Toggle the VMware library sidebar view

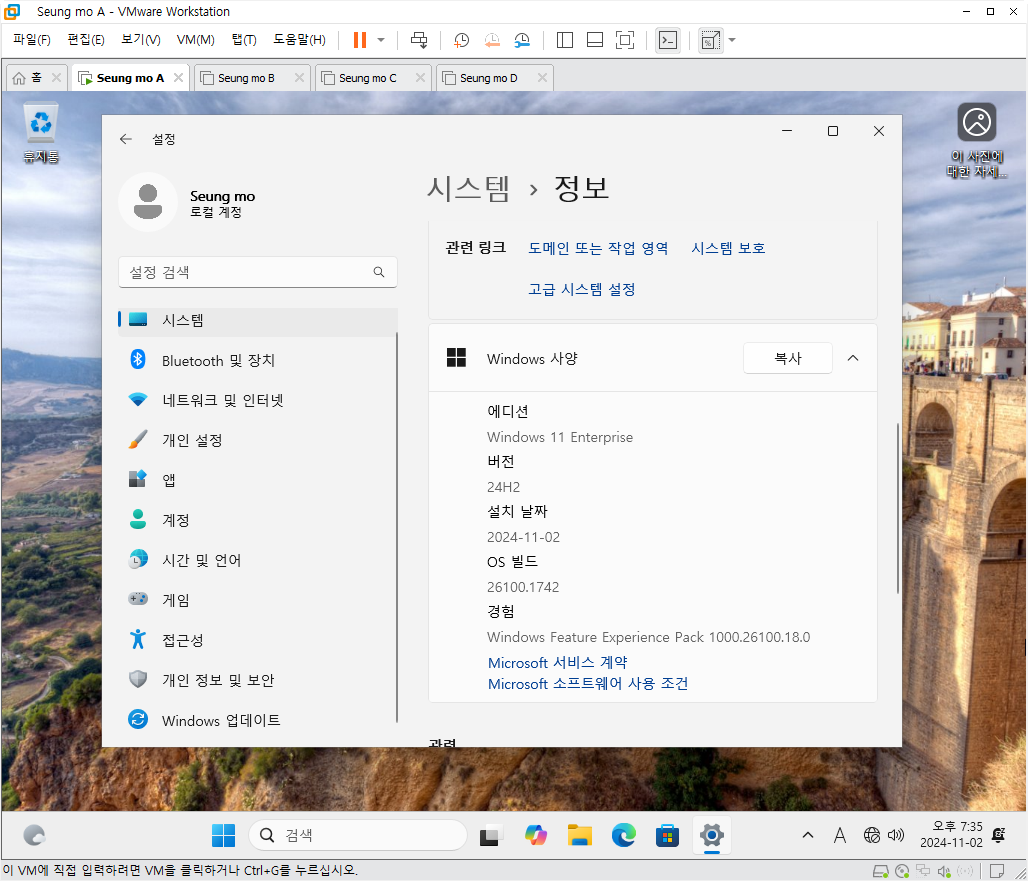564,40
